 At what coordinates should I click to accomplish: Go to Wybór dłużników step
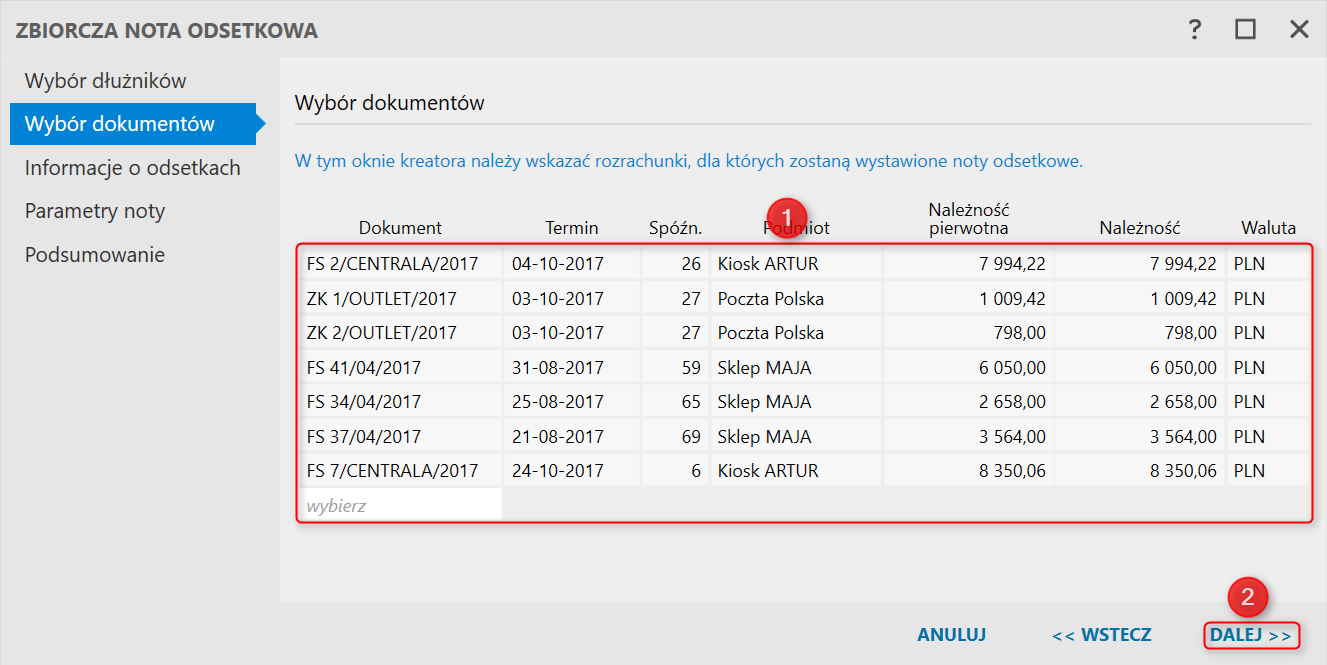click(105, 81)
